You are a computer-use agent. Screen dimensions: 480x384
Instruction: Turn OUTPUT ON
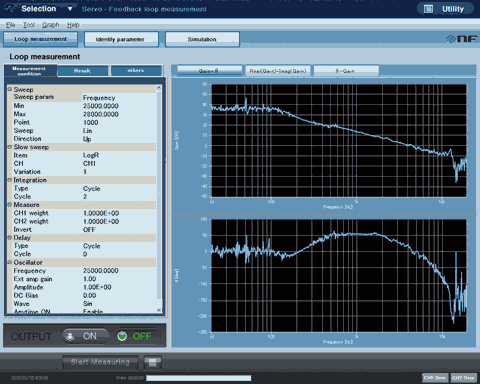85,336
